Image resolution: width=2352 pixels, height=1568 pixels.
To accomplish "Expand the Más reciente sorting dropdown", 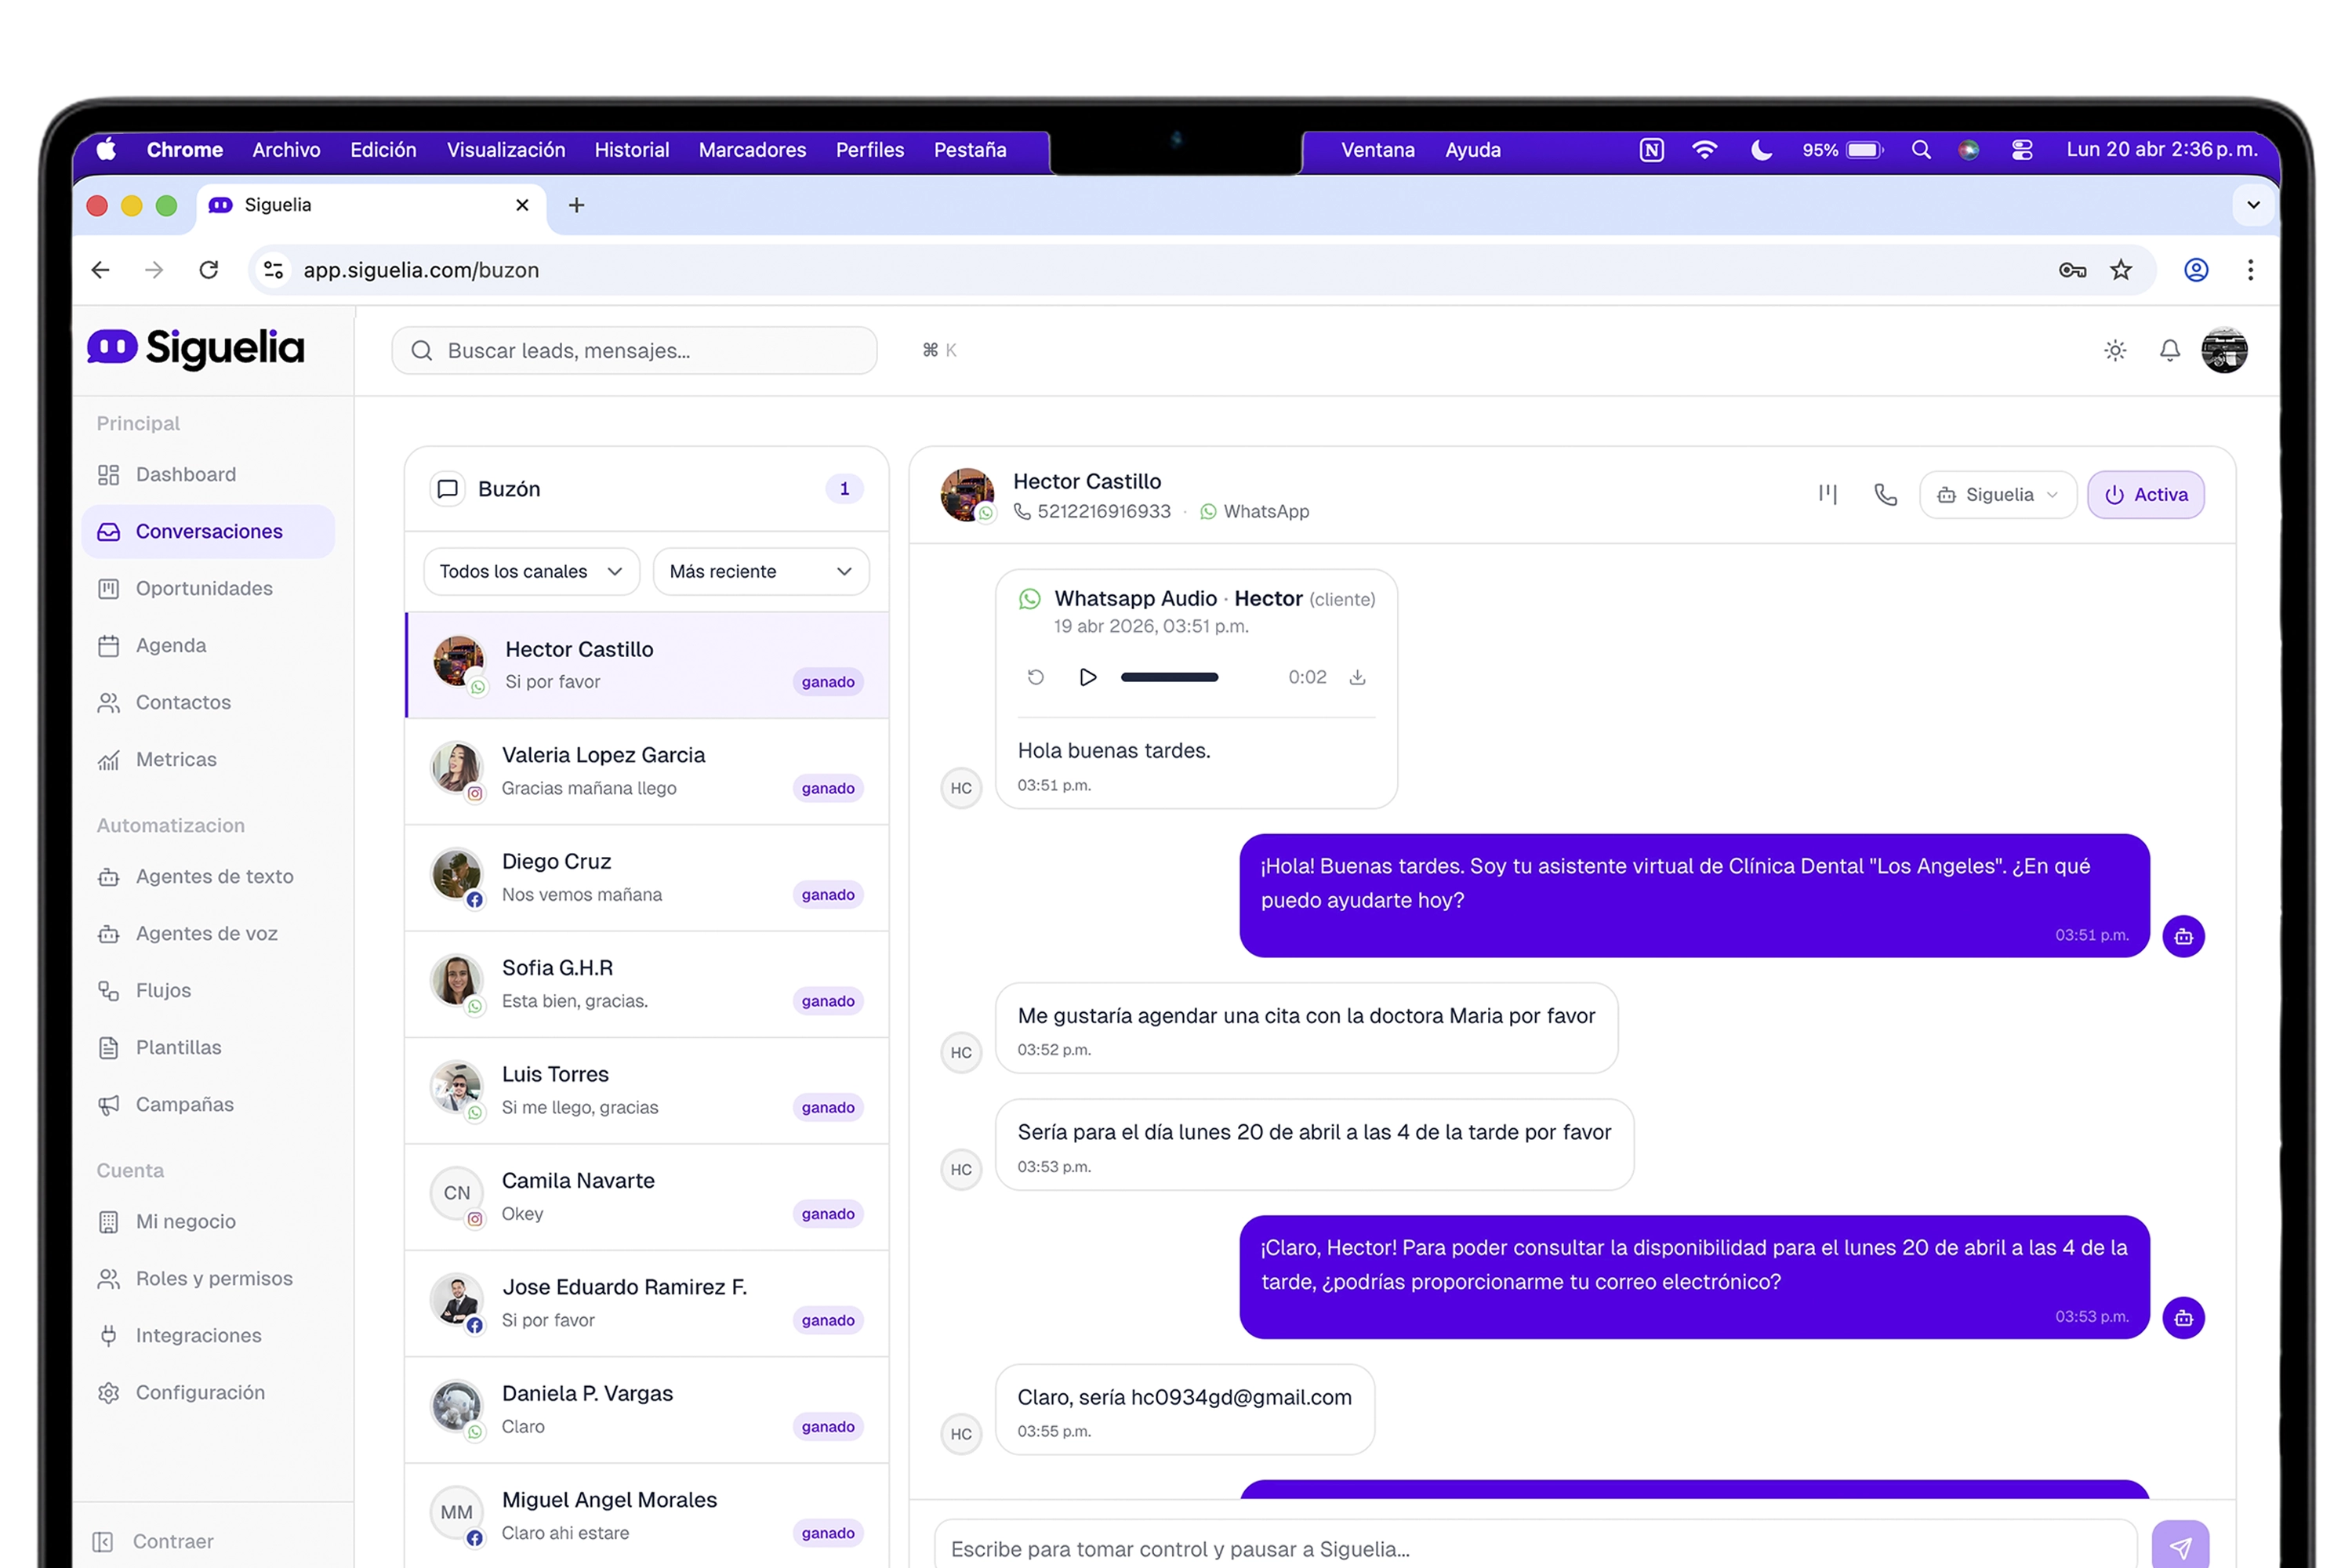I will click(760, 571).
